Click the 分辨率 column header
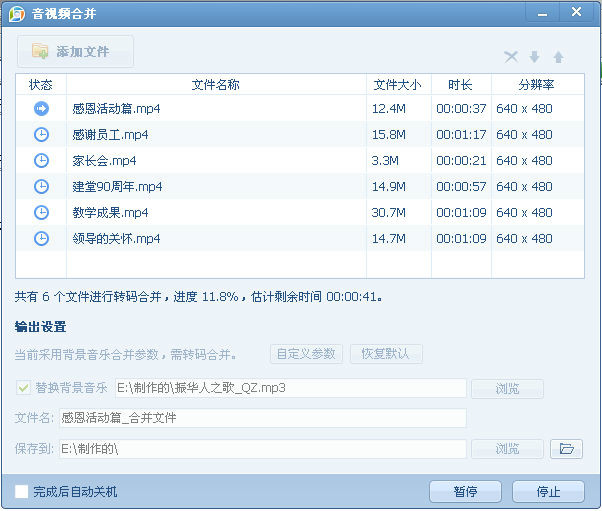 538,84
